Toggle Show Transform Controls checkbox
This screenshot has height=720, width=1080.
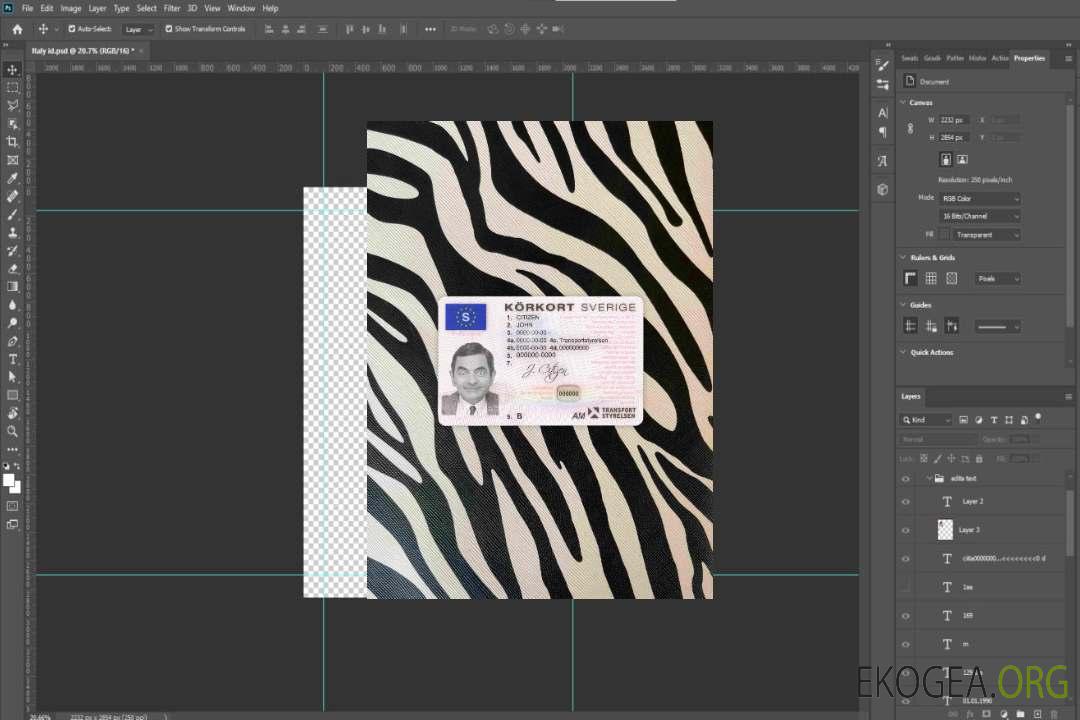coord(169,29)
